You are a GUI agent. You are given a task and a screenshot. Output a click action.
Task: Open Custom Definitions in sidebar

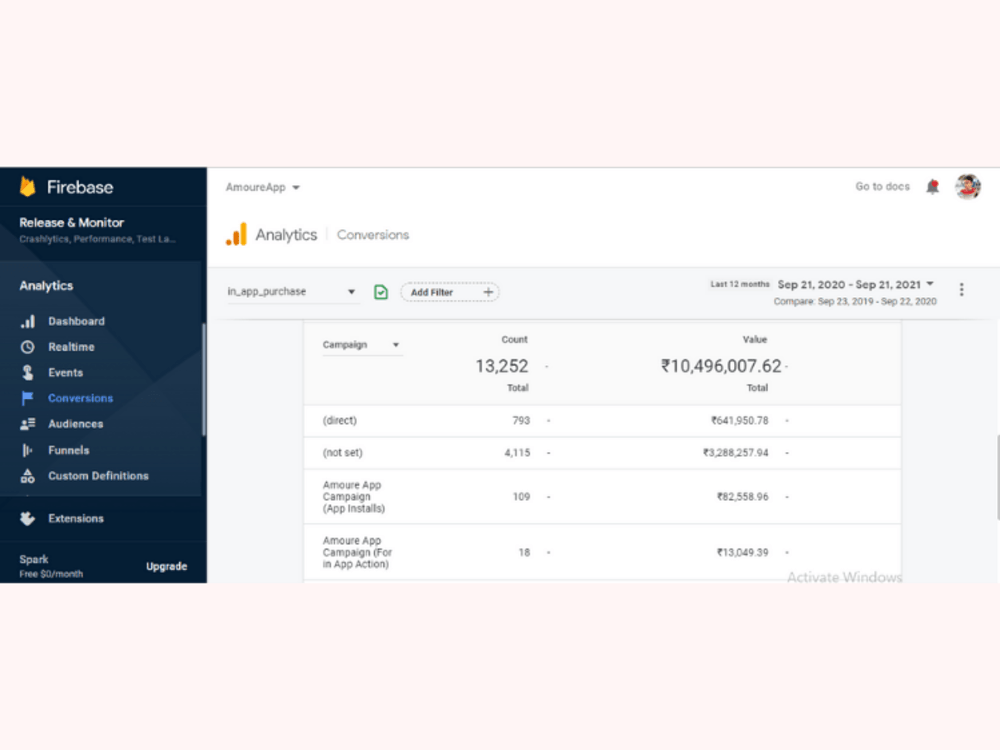[x=98, y=476]
